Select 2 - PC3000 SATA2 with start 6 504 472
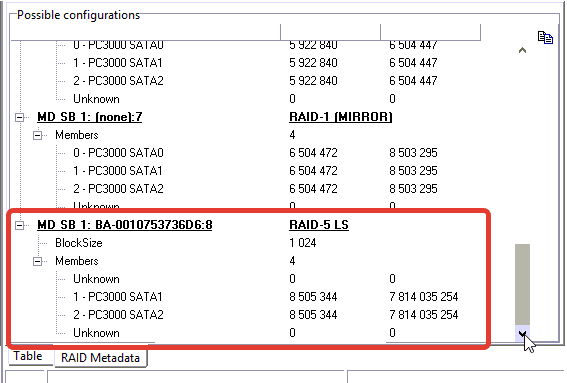 pos(118,189)
